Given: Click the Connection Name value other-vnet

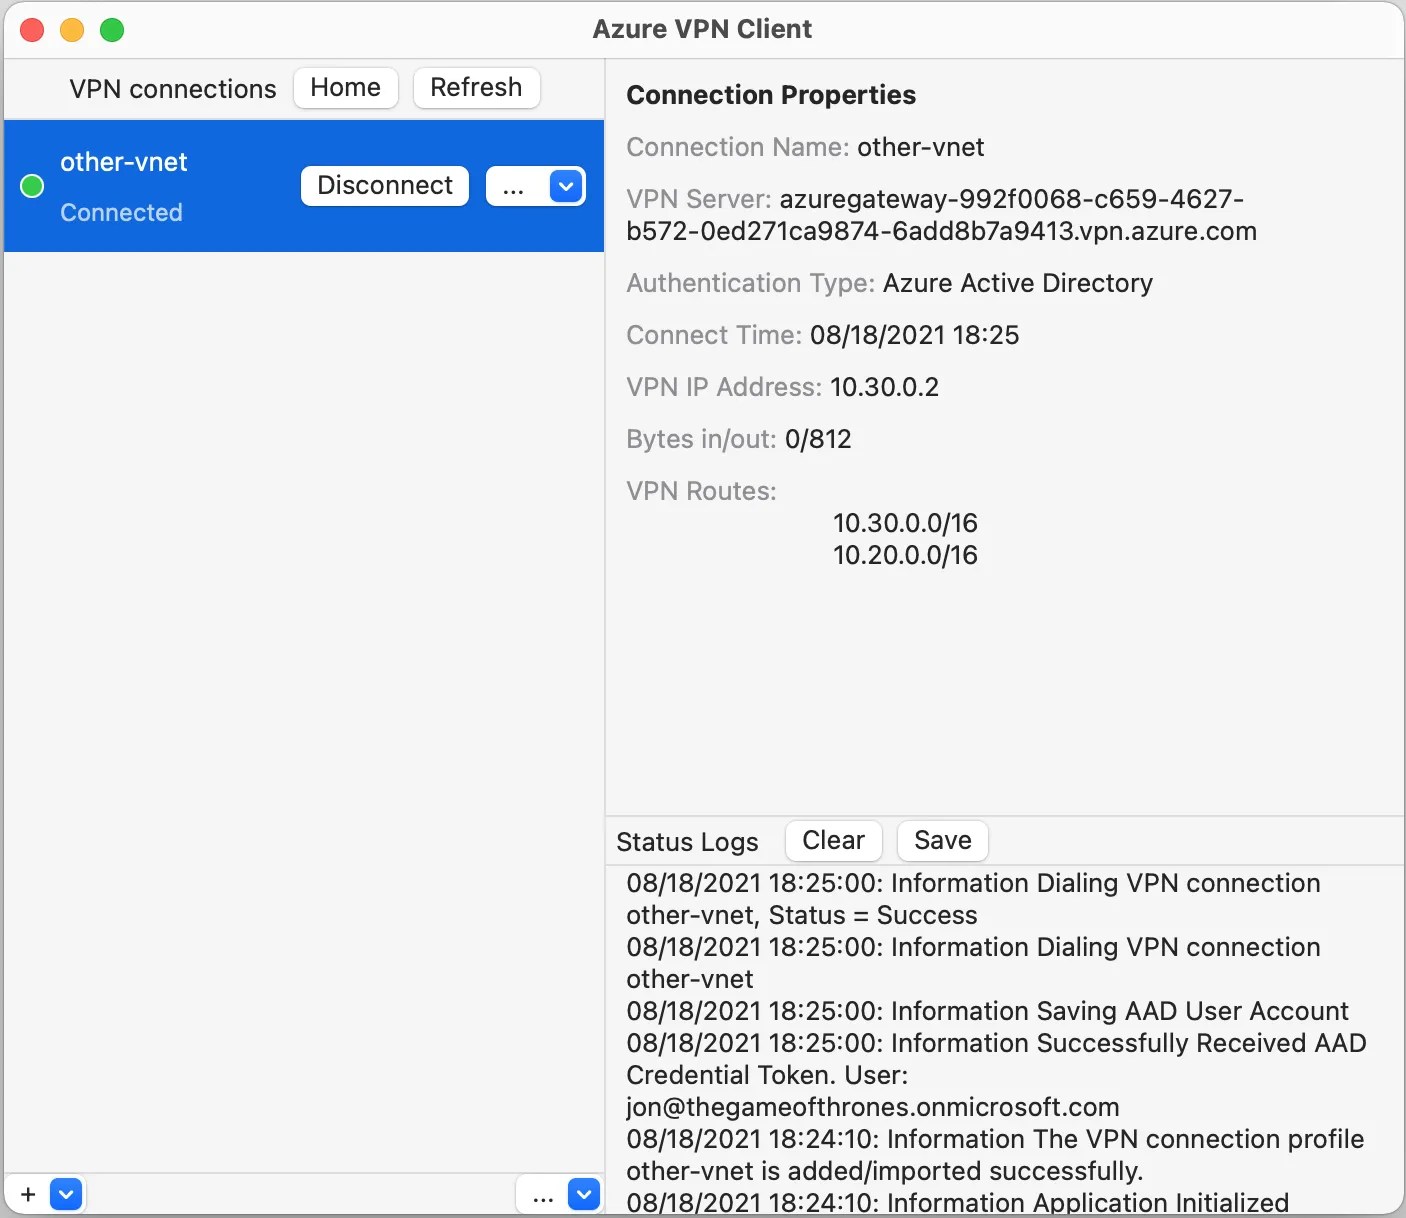Looking at the screenshot, I should click(x=921, y=147).
